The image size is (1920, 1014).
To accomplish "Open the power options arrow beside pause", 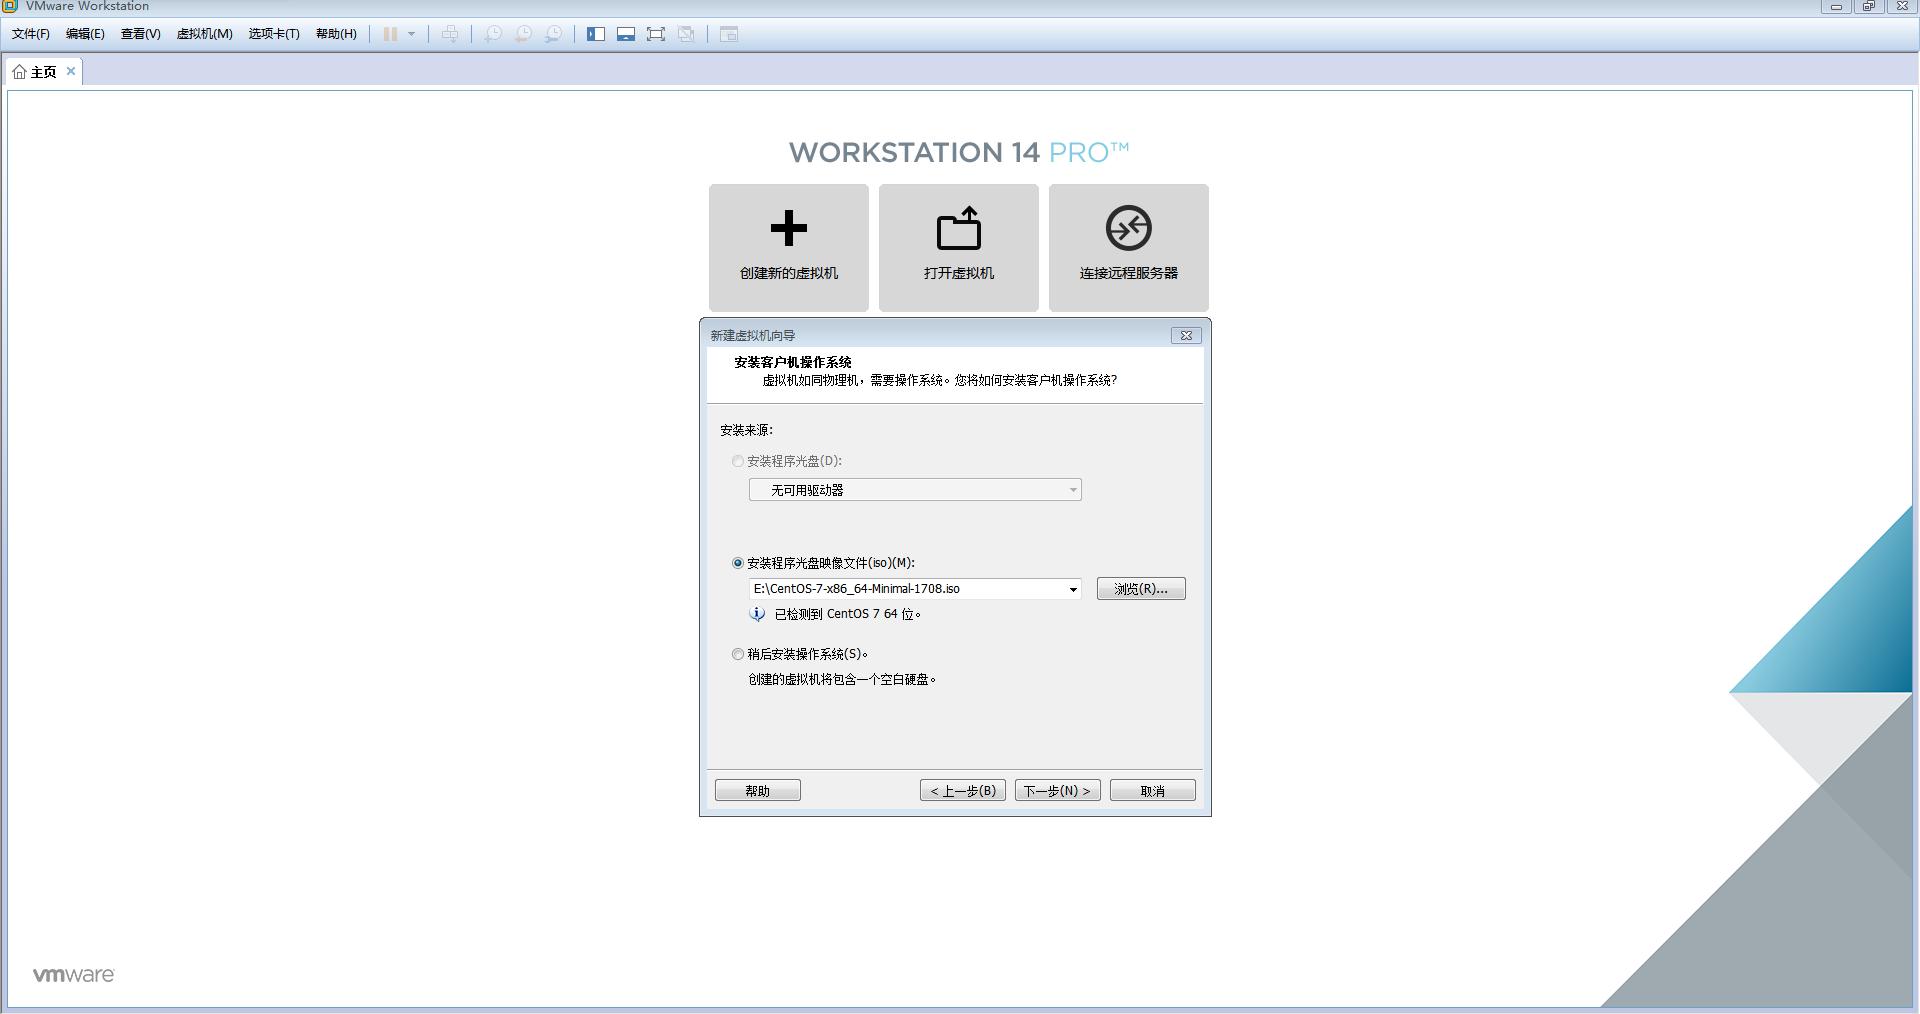I will click(411, 34).
